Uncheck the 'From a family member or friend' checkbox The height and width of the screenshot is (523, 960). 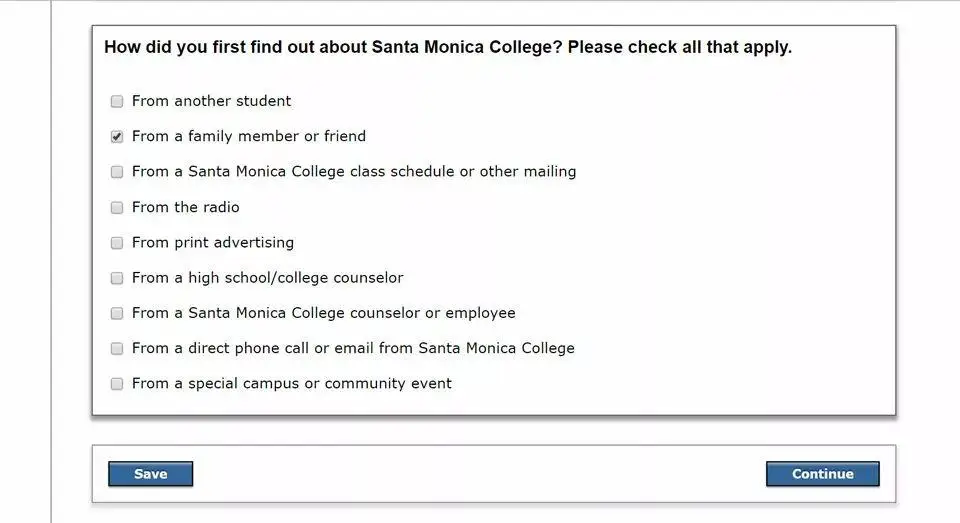(x=117, y=137)
